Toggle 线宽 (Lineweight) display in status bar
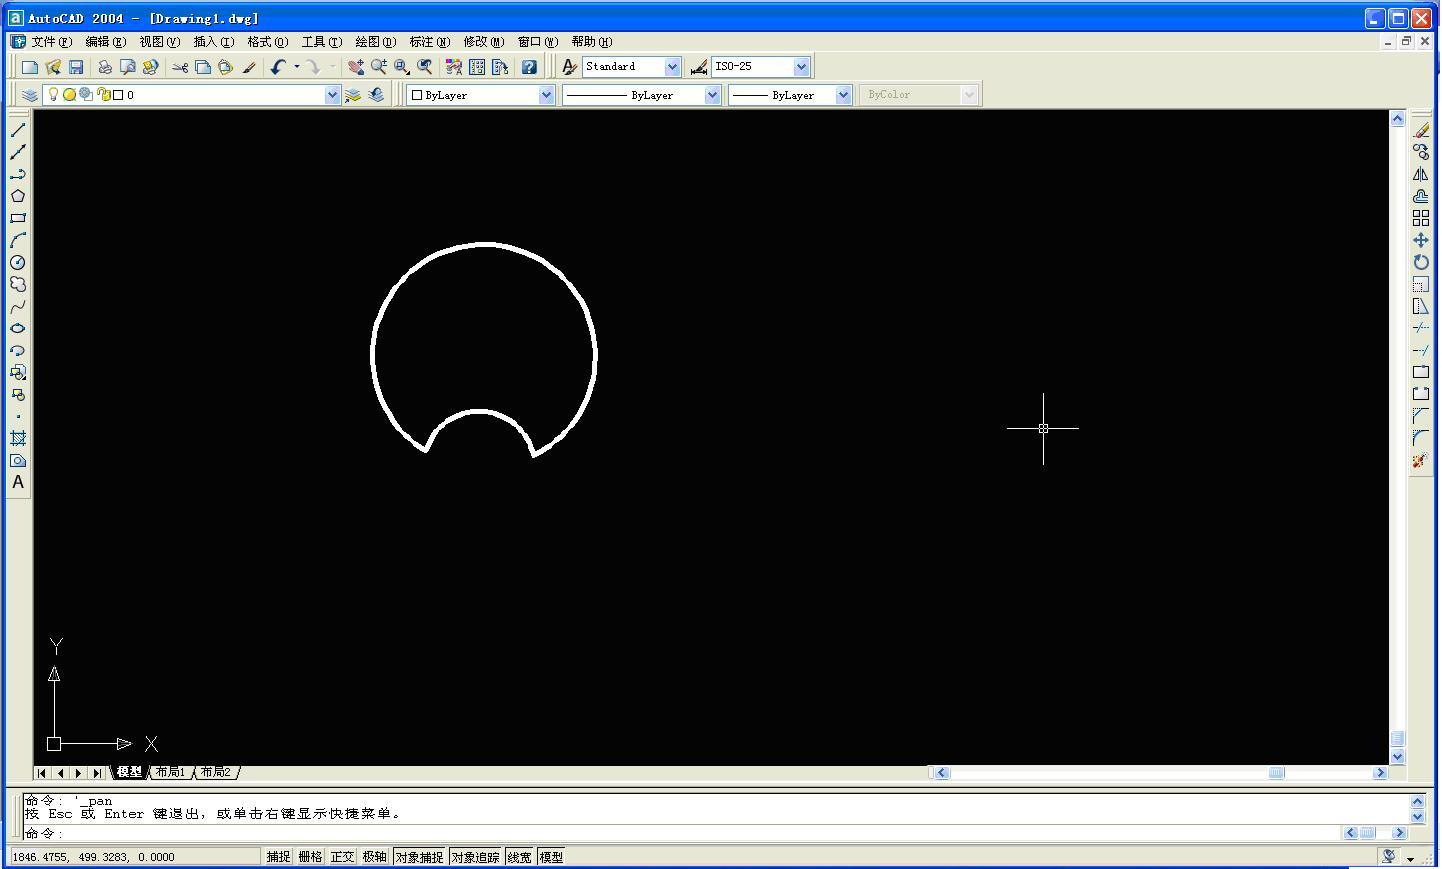 pyautogui.click(x=519, y=857)
